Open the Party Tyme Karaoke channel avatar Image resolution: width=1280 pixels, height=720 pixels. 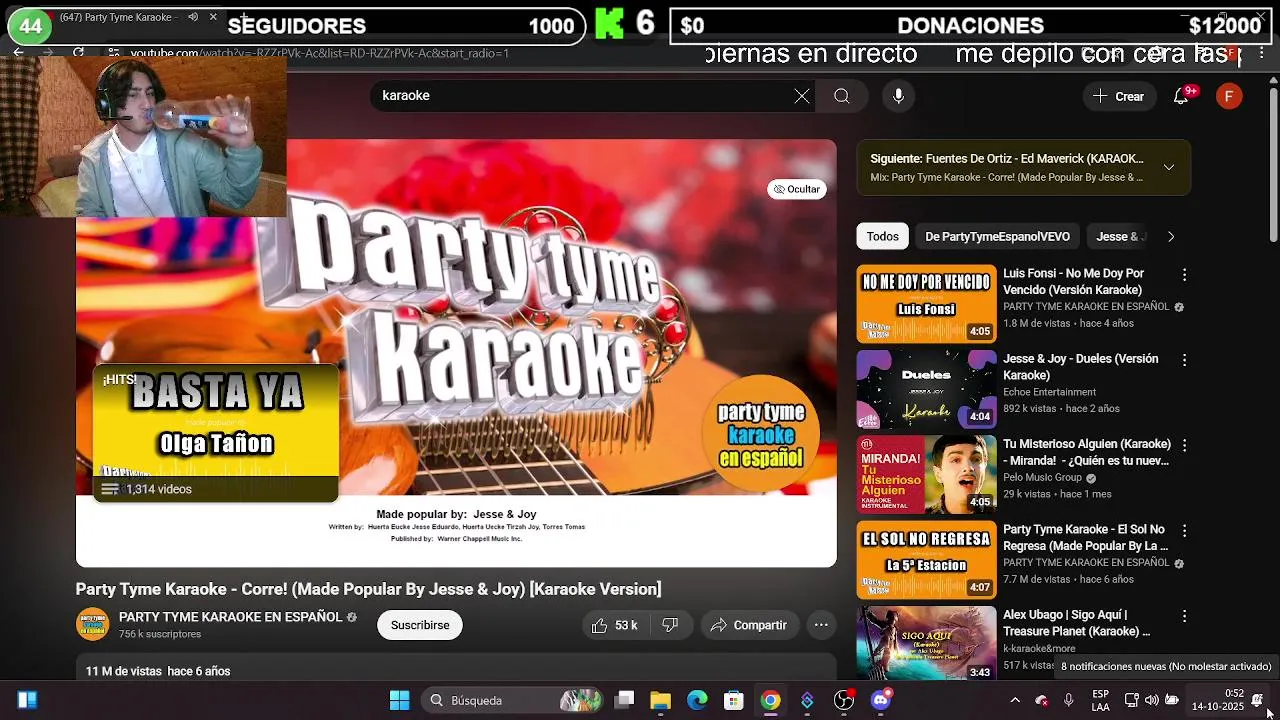click(x=93, y=624)
